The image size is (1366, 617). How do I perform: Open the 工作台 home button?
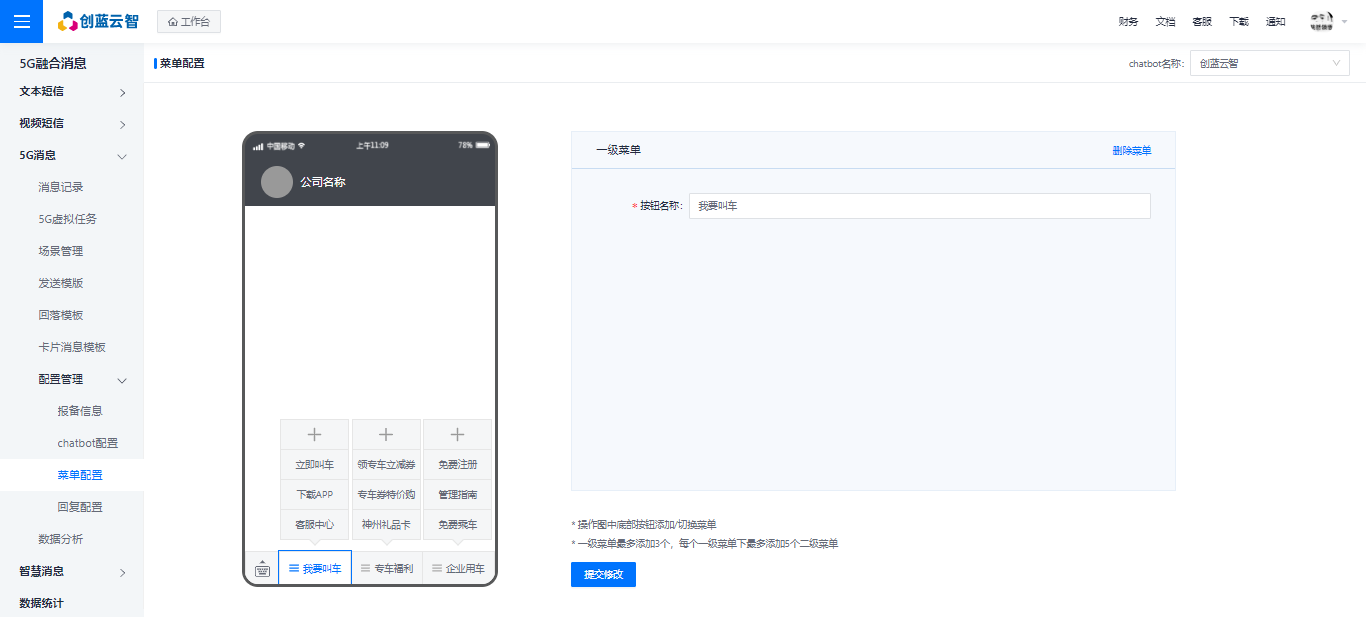pos(189,21)
